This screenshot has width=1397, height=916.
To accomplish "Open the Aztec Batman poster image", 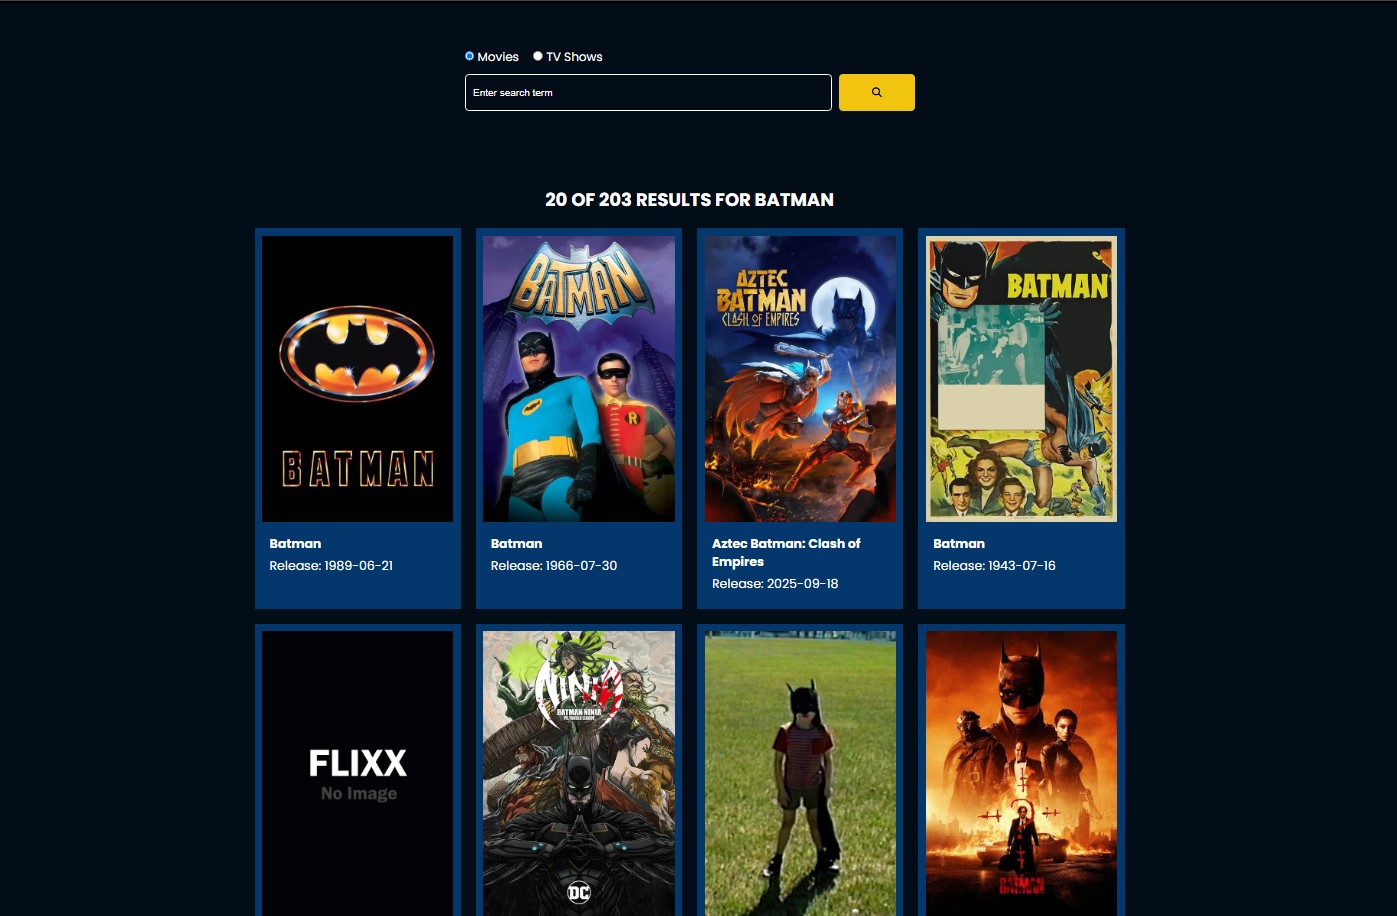I will point(800,378).
